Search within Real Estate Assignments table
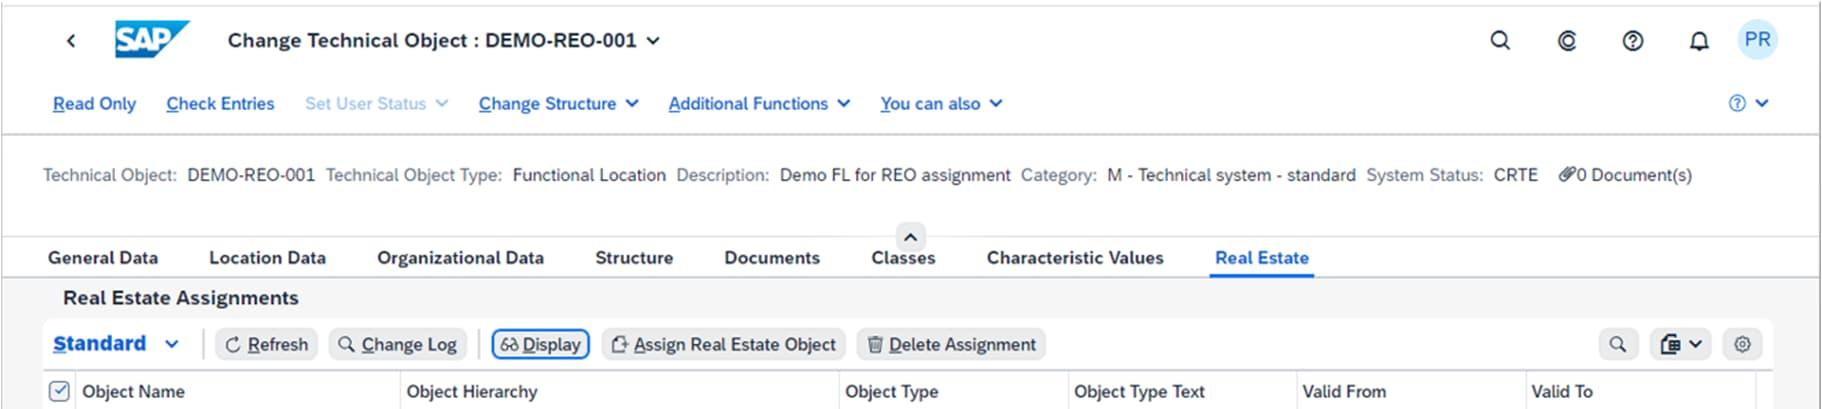This screenshot has width=1822, height=409. point(1617,344)
